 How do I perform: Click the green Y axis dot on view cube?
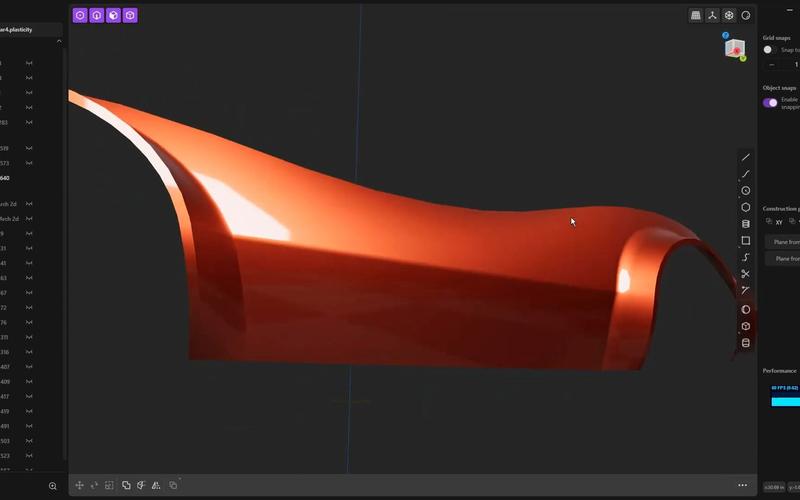point(743,59)
